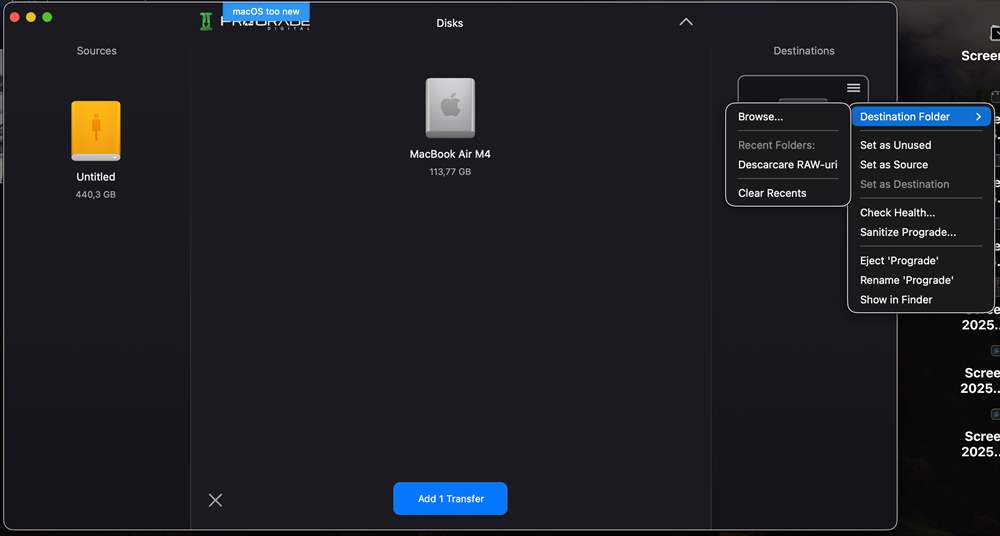Screen dimensions: 1000x536
Task: Click Sanitize Prograde... menu entry
Action: (907, 232)
